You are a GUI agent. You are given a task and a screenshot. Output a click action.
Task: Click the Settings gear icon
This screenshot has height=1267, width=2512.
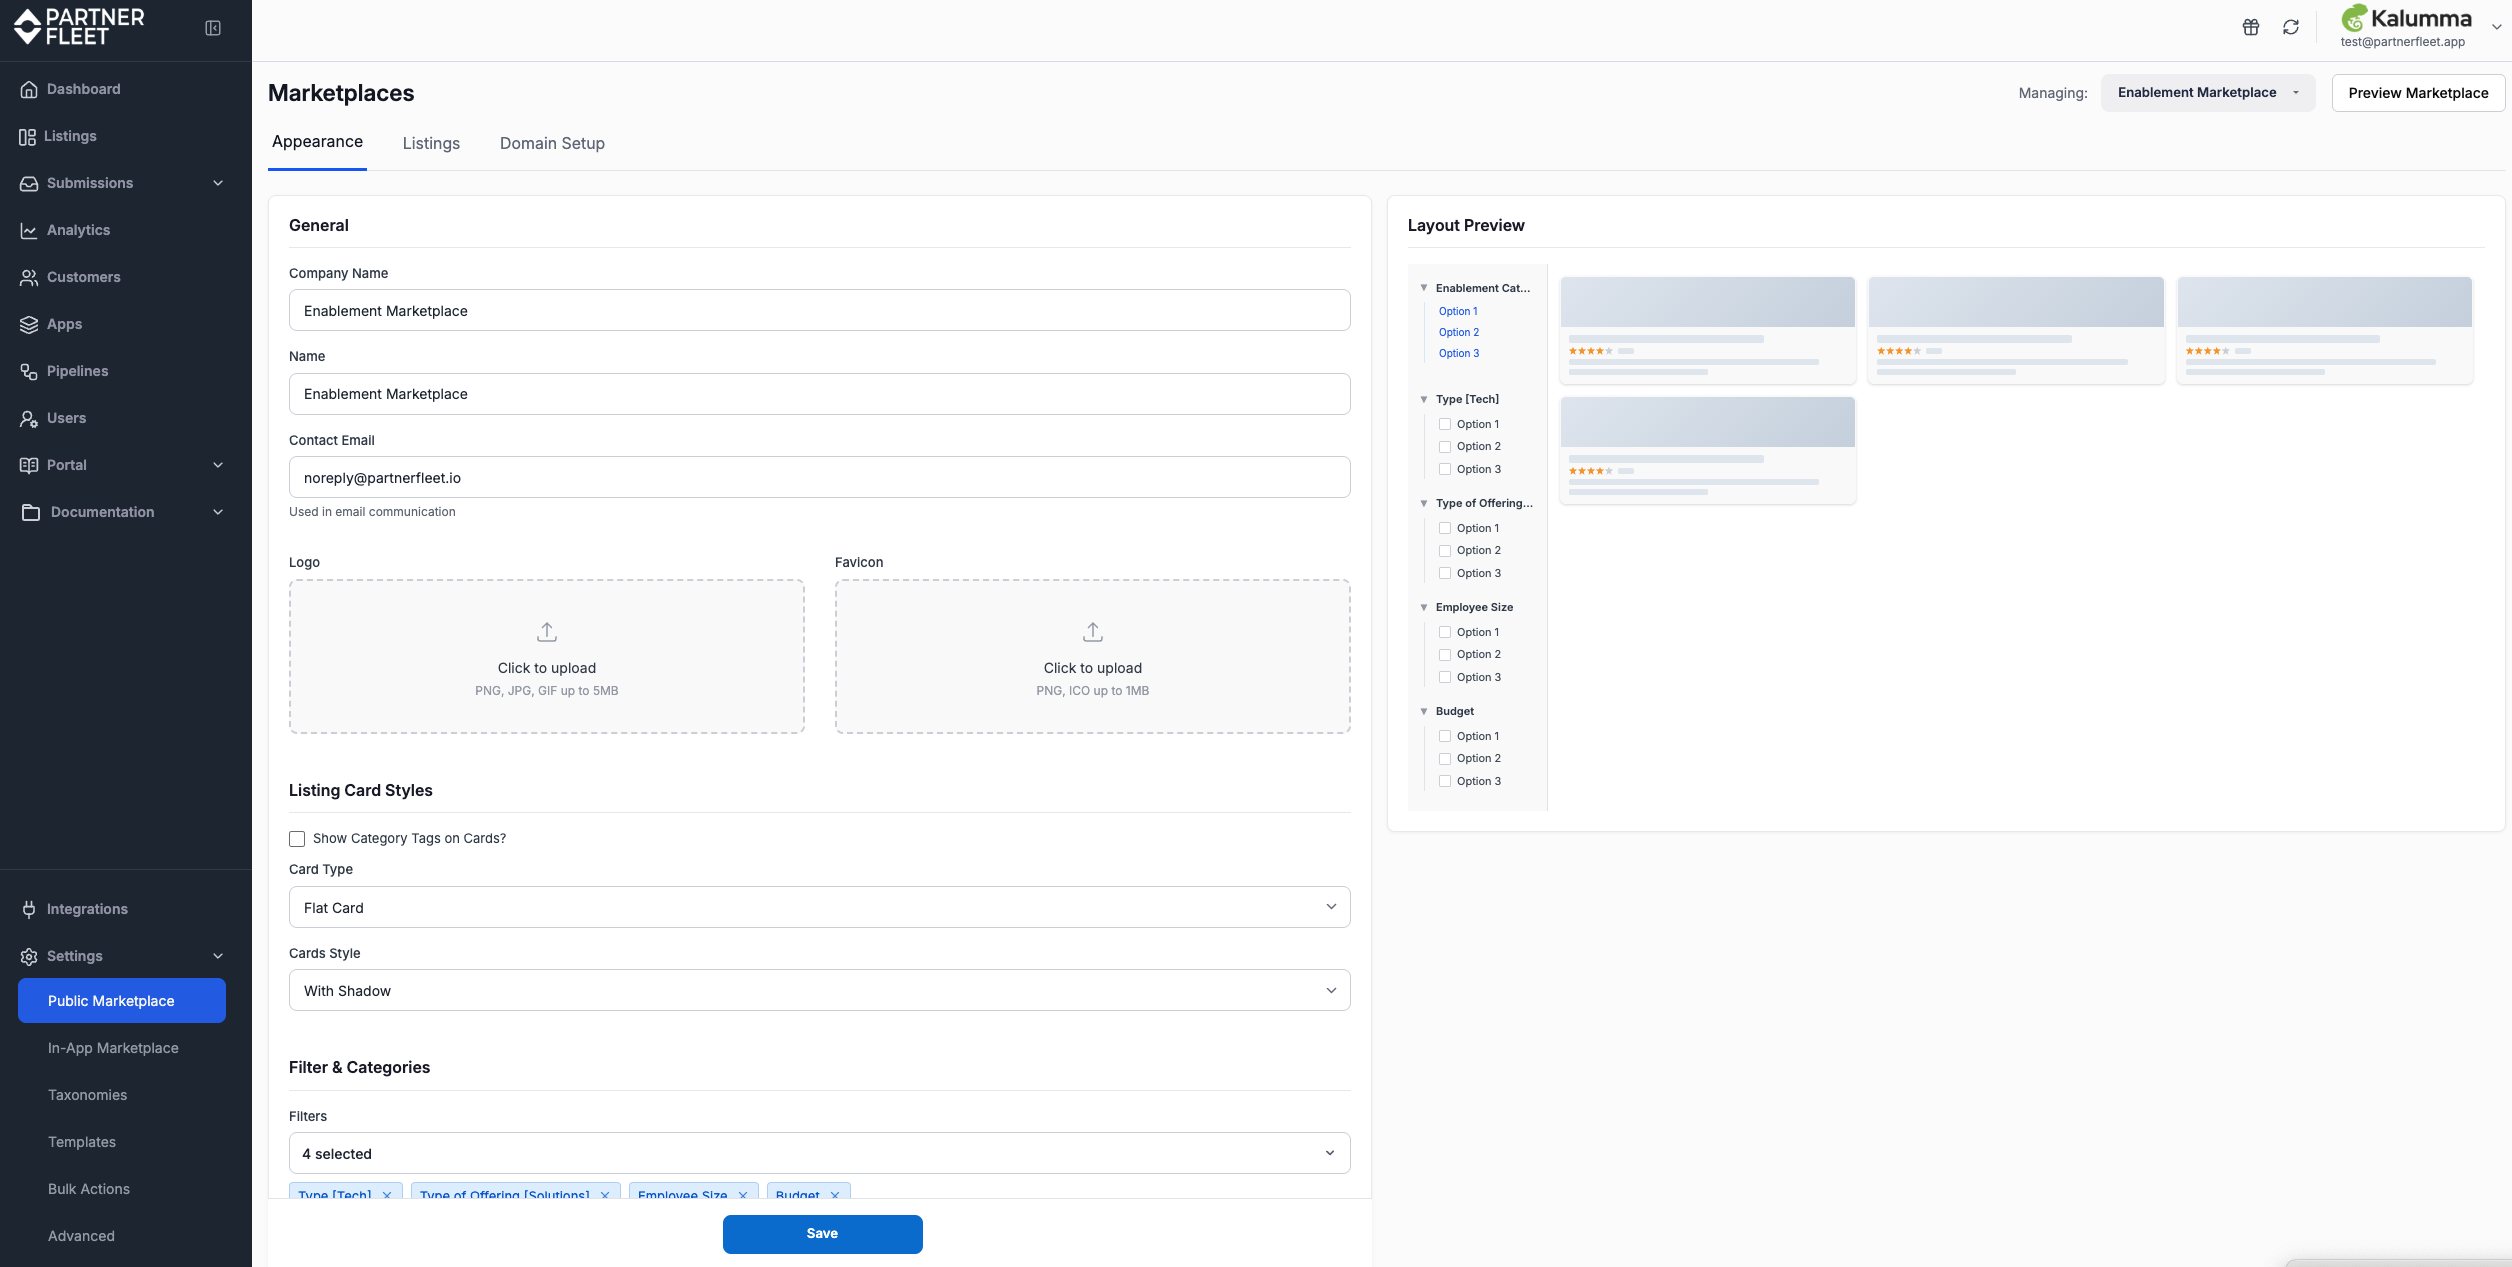pos(29,956)
